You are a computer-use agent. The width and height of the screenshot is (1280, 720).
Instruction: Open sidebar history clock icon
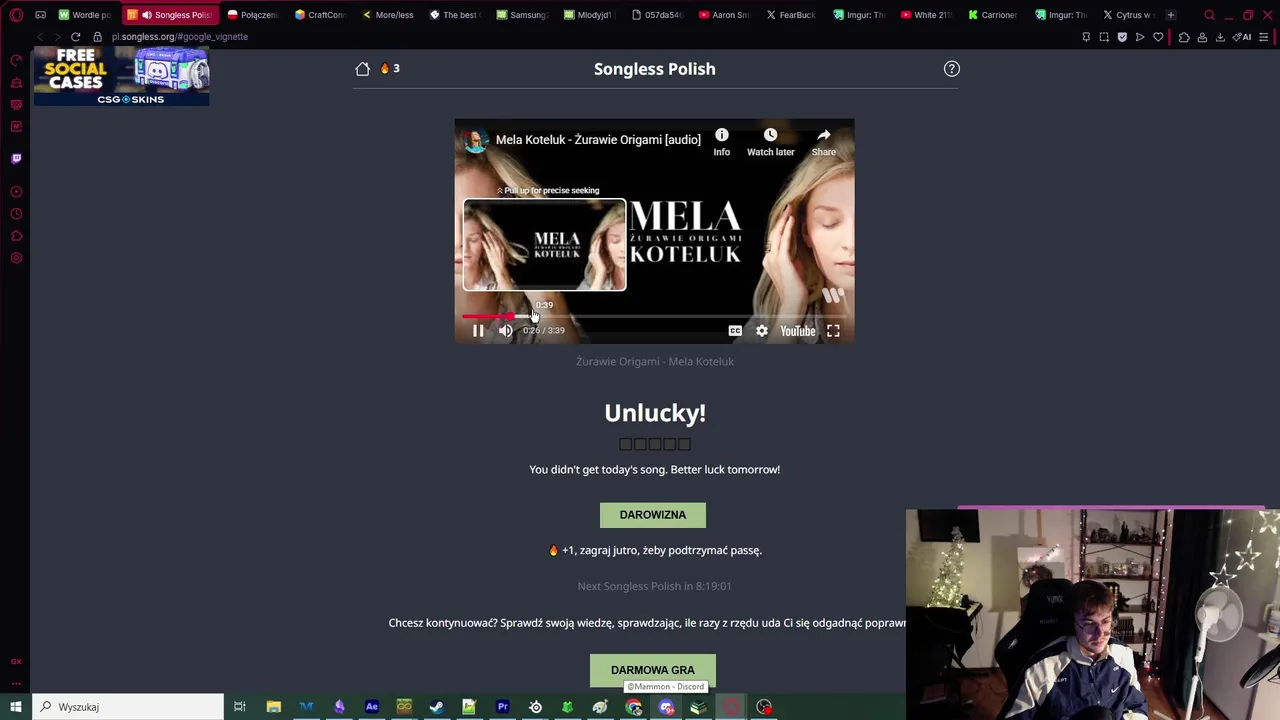16,214
